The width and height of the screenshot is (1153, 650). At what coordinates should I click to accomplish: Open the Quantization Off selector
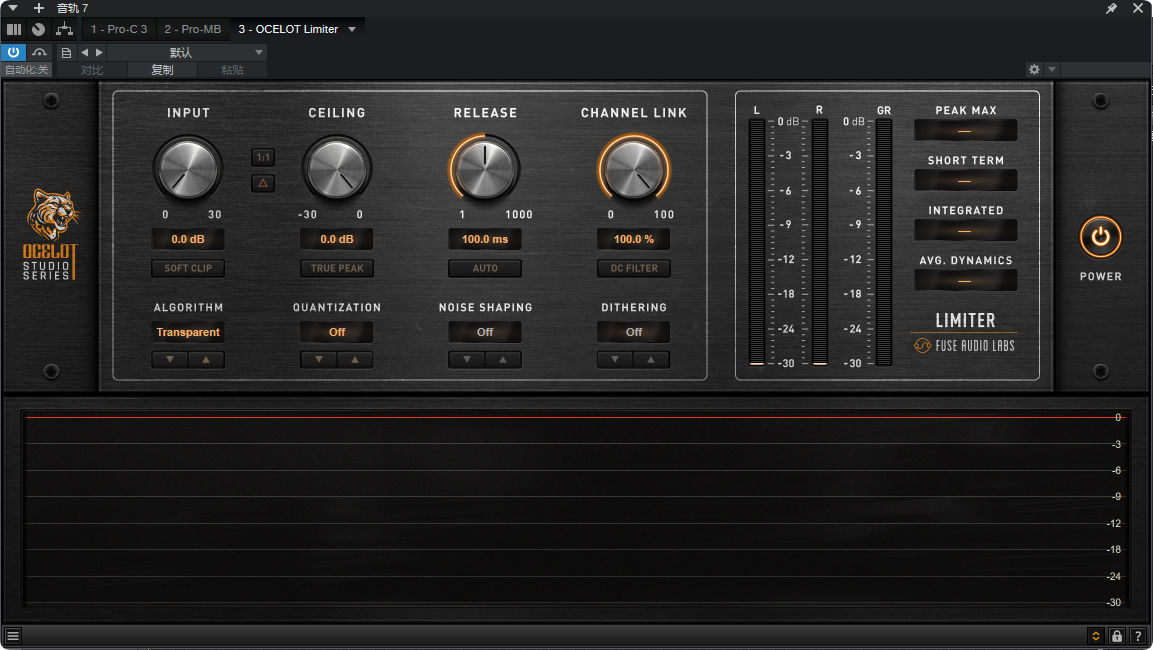pos(337,332)
